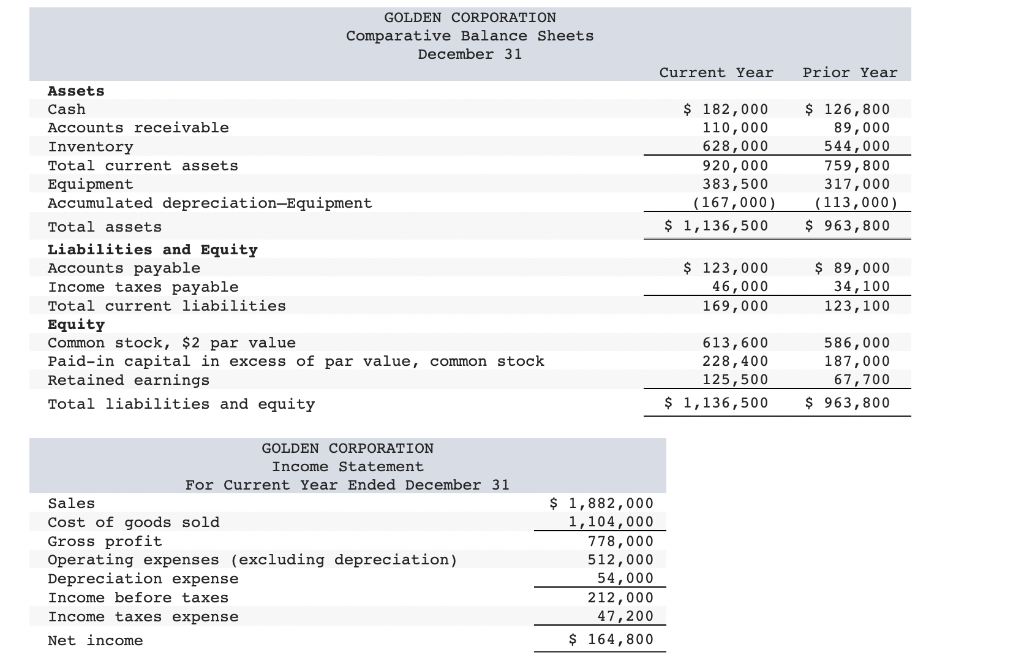Viewport: 1024px width, 663px height.
Task: Click the 'Inventory' row label
Action: click(90, 146)
